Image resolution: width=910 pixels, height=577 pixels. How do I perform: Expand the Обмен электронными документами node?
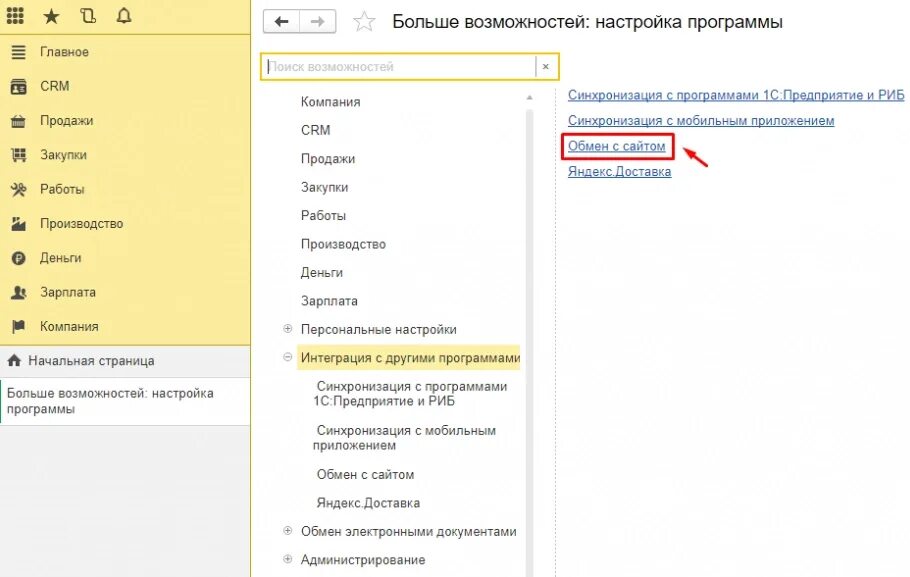coord(287,531)
